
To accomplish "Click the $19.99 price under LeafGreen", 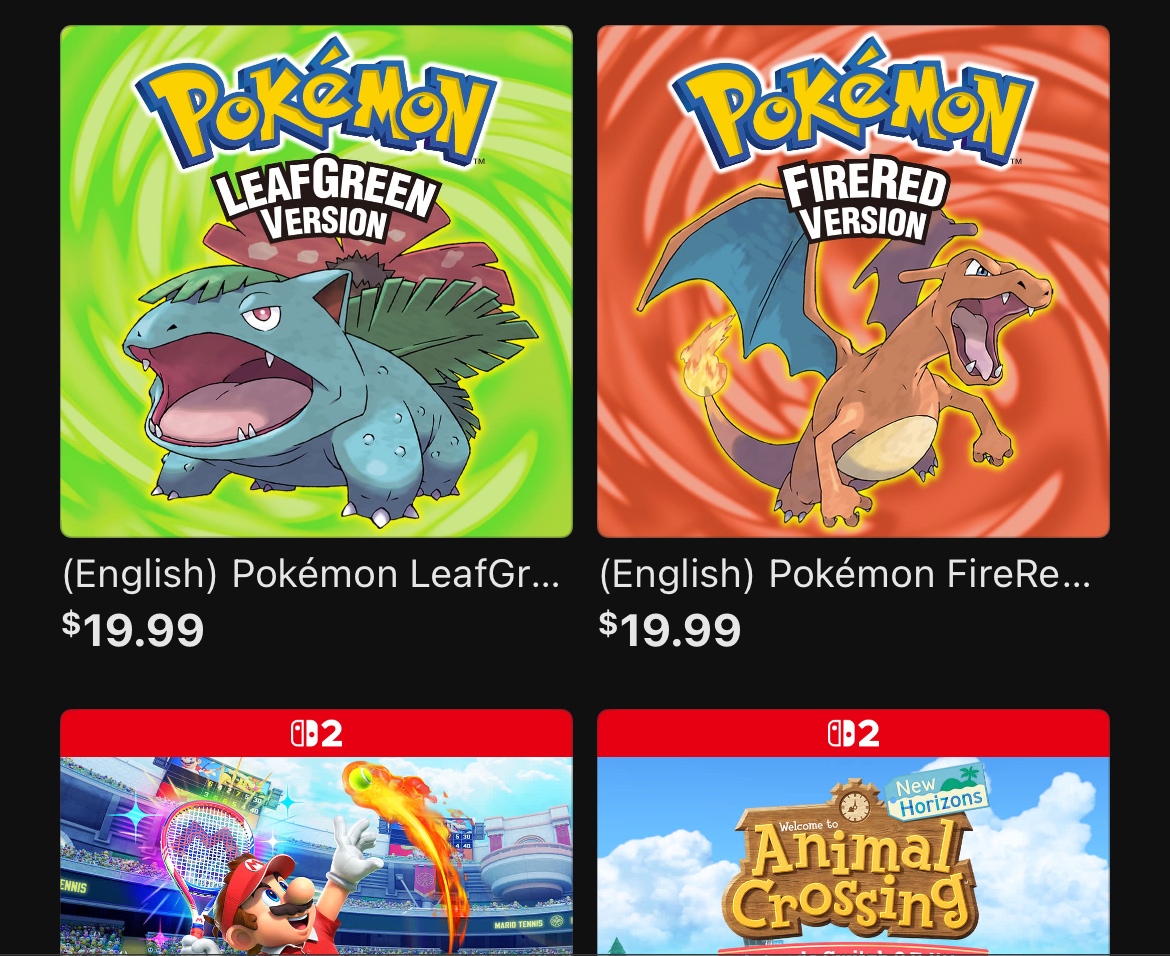I will (x=133, y=629).
